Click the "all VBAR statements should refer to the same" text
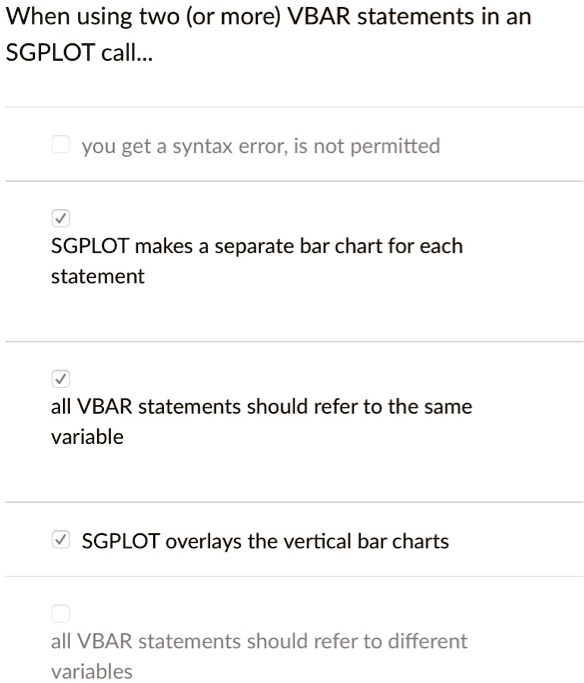This screenshot has height=683, width=584. 261,407
